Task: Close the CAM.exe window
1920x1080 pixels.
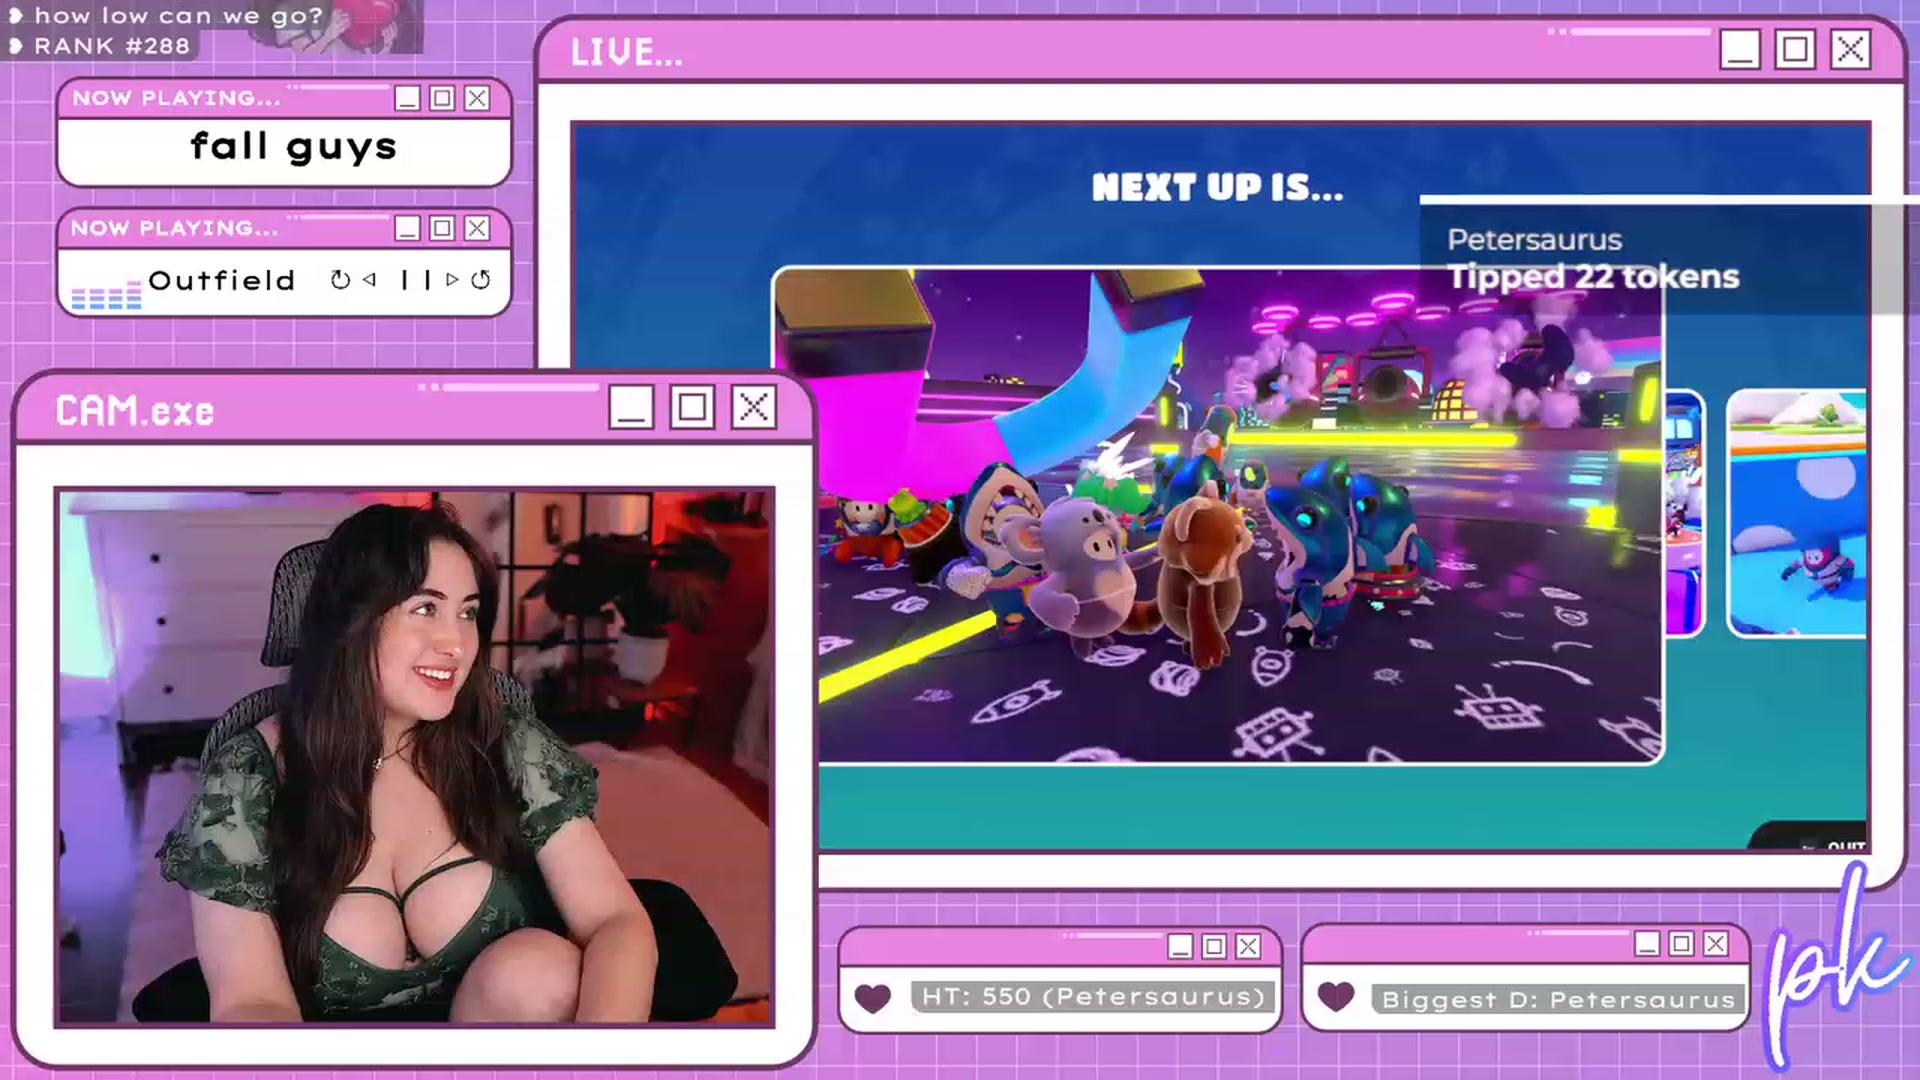Action: (753, 407)
